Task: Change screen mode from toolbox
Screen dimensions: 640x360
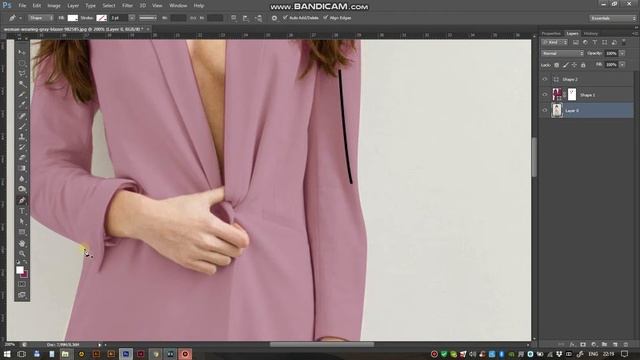Action: point(22,295)
